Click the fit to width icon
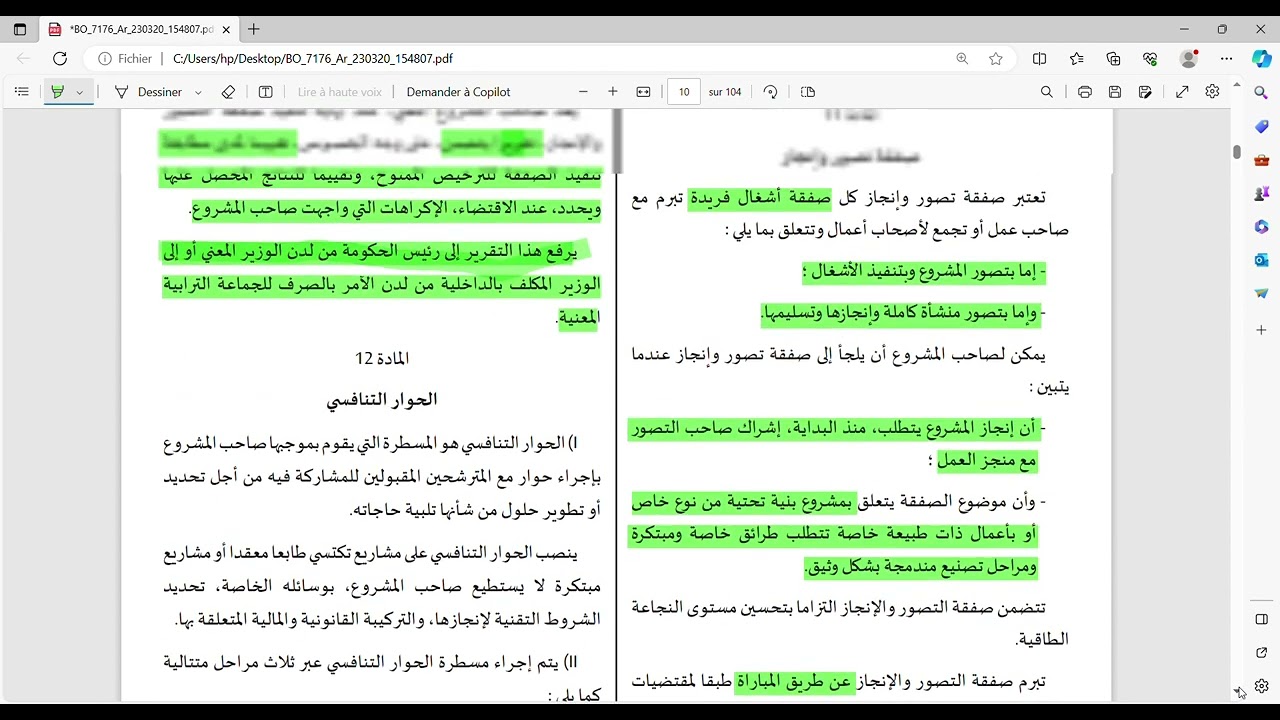 pos(643,92)
